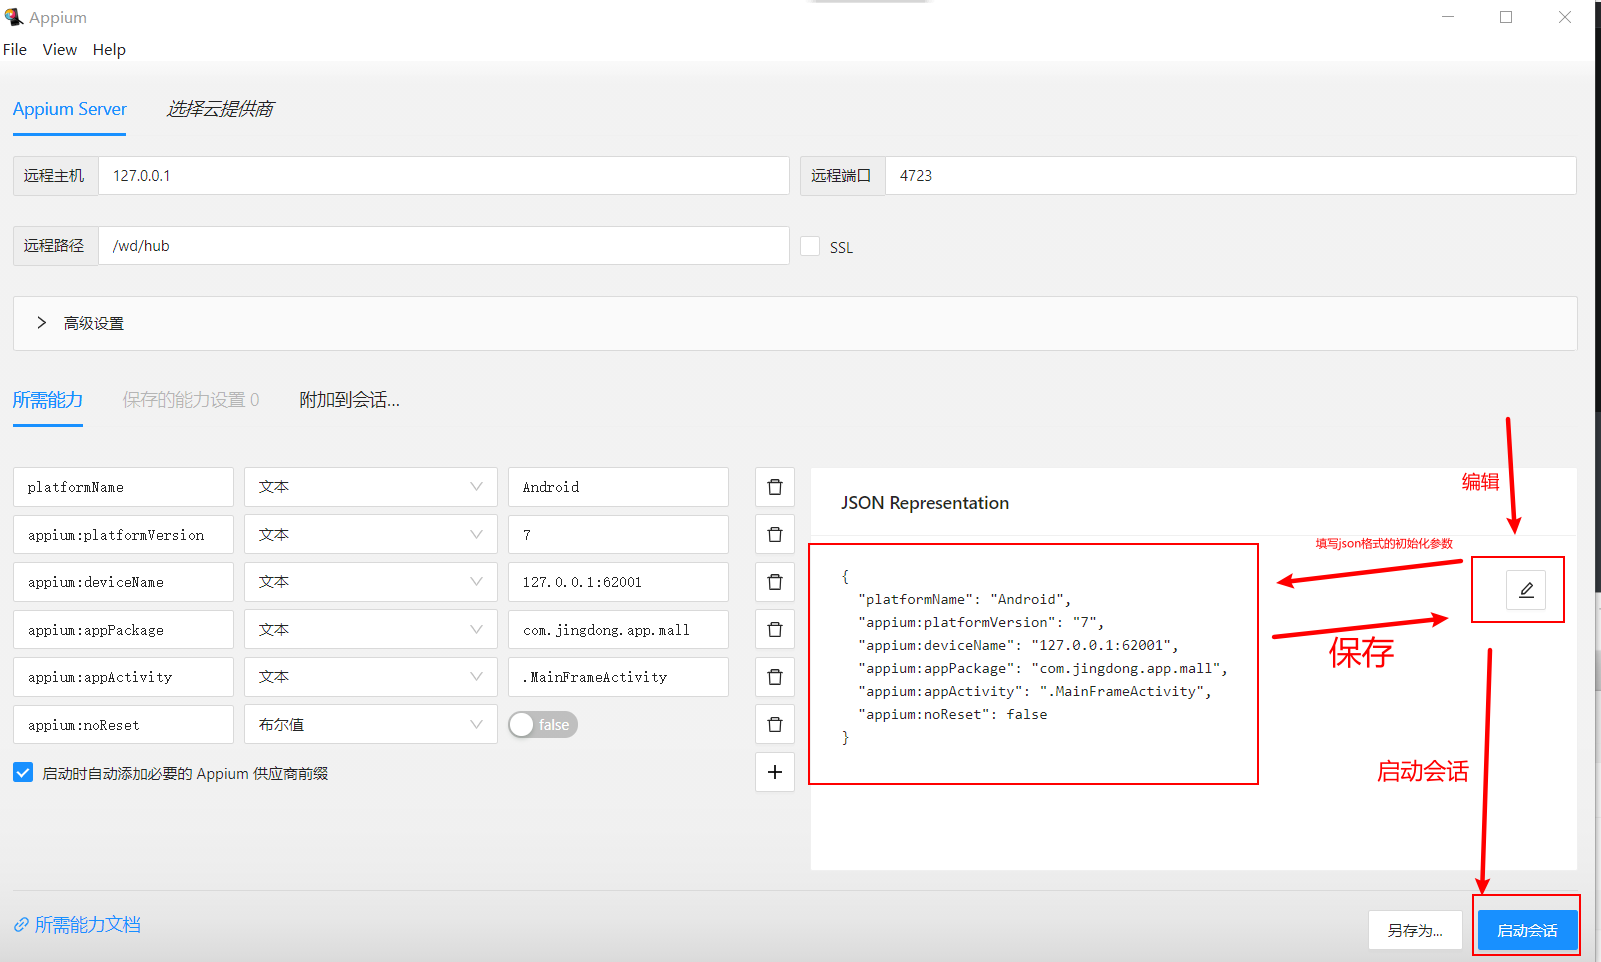Enable the SSL checkbox
This screenshot has height=962, width=1601.
[x=810, y=246]
